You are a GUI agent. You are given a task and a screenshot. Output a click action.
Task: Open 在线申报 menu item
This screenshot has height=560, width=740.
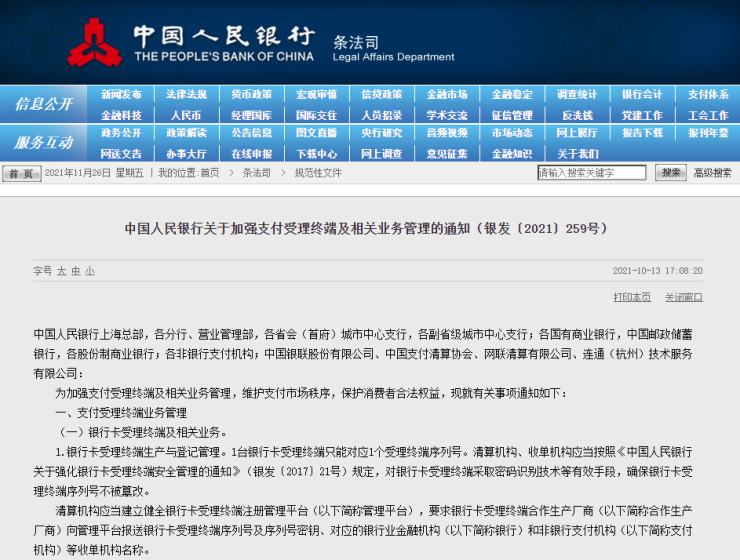252,154
